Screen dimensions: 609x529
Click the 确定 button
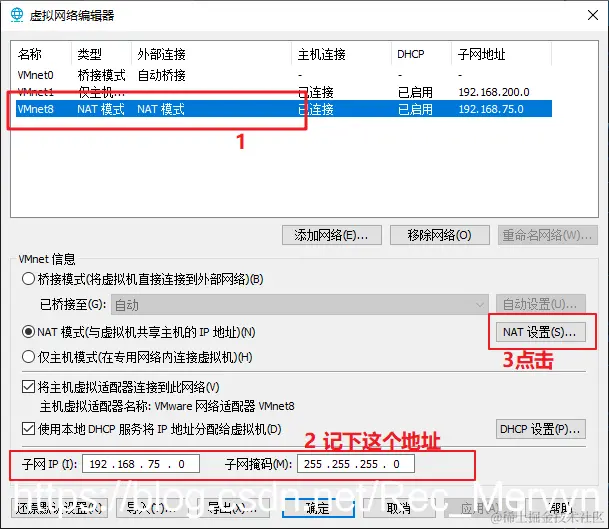click(318, 508)
